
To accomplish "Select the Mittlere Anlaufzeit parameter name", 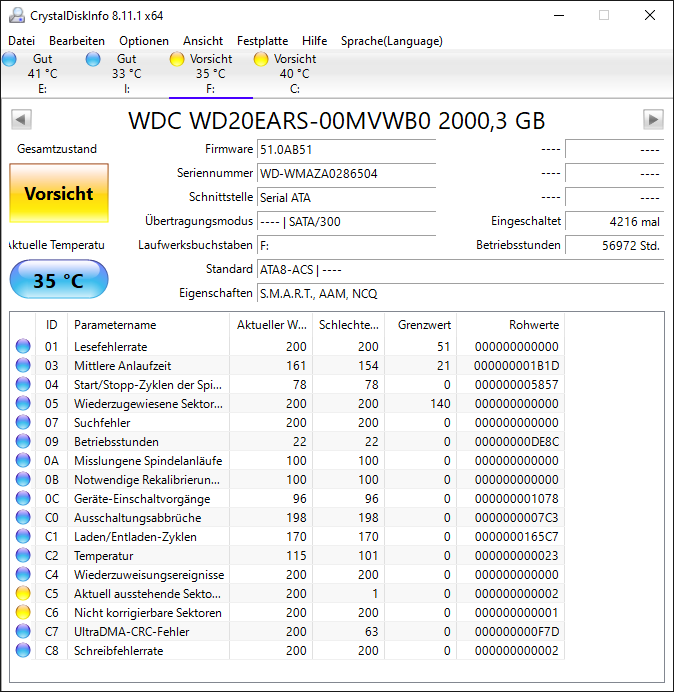I will tap(123, 366).
